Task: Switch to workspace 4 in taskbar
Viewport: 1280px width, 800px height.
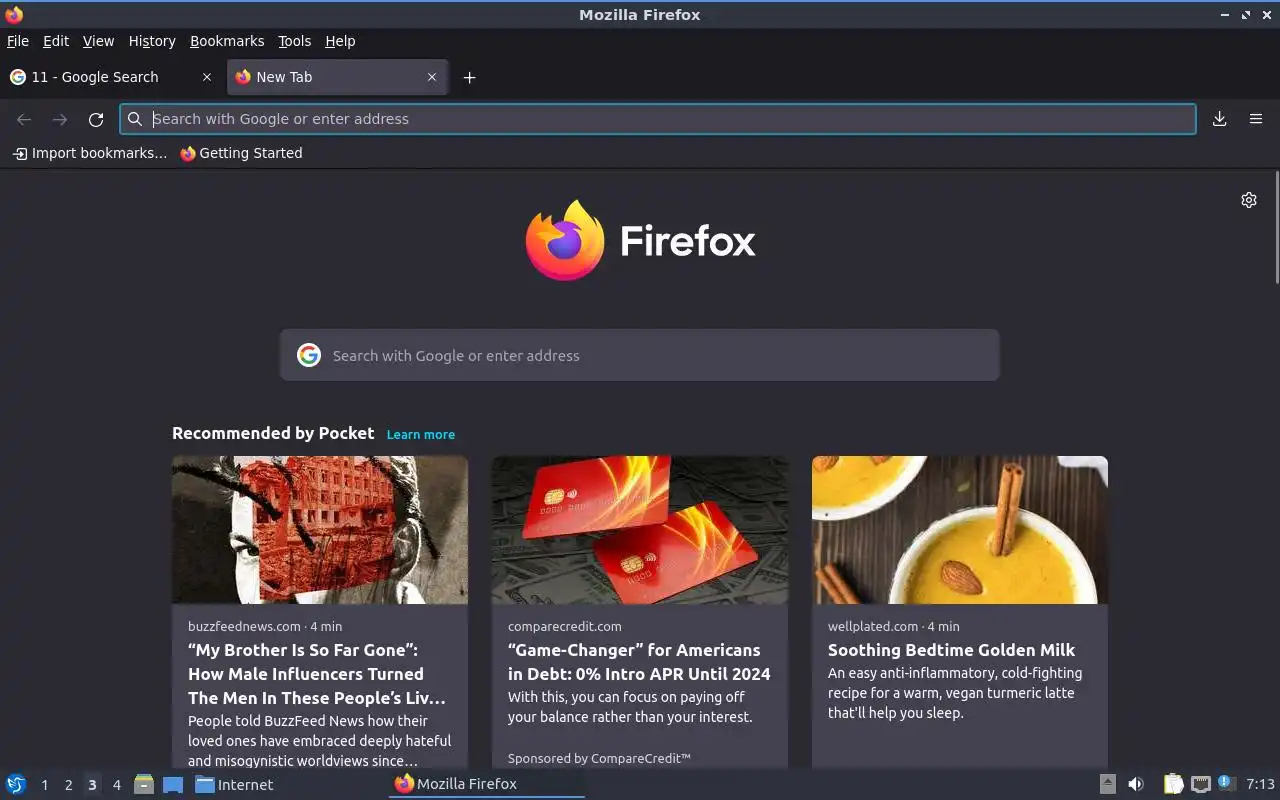Action: click(116, 785)
